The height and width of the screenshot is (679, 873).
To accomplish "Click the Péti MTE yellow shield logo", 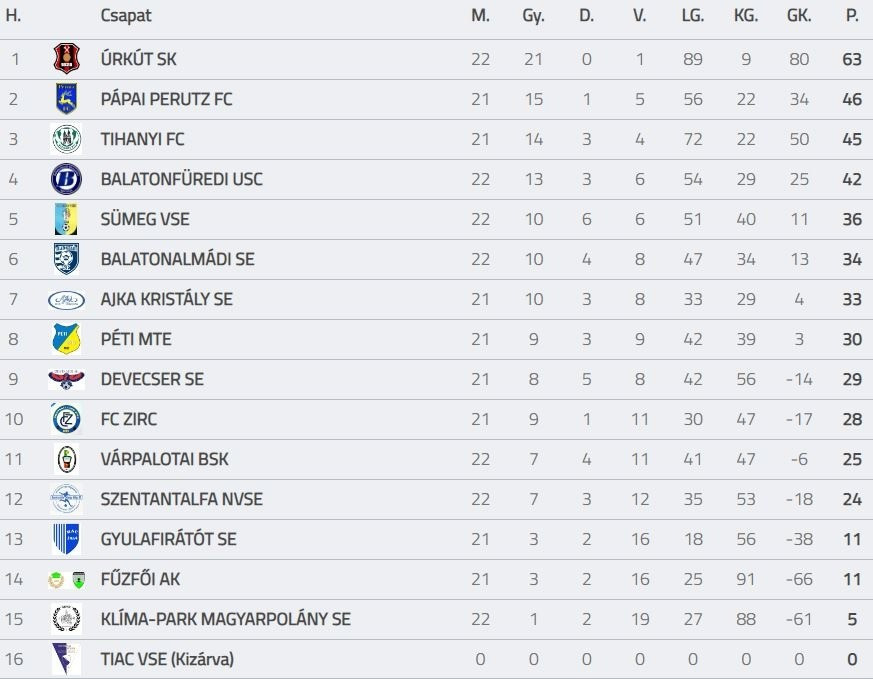I will [66, 339].
